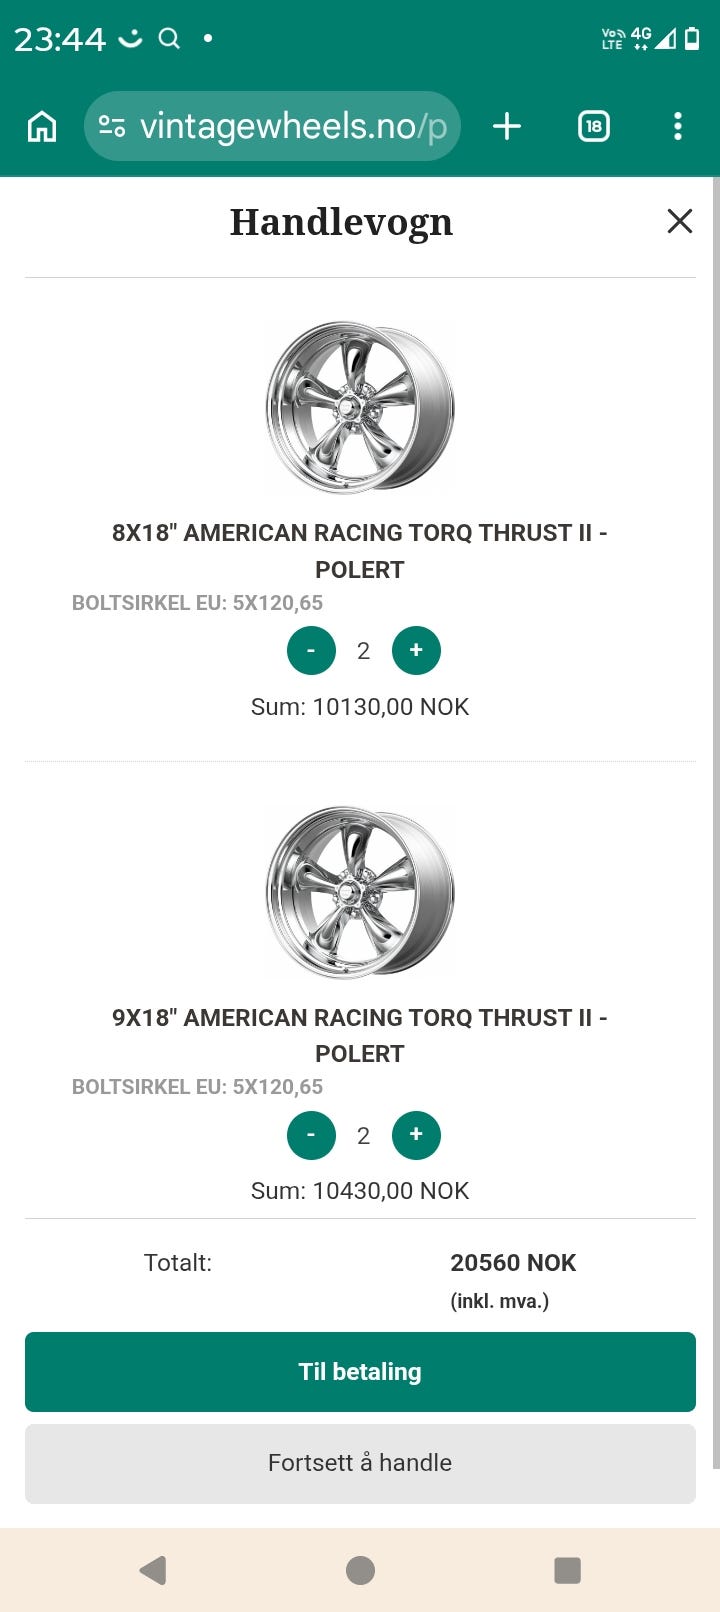This screenshot has height=1612, width=720.
Task: Decrease quantity of 9X18" wheel
Action: point(311,1135)
